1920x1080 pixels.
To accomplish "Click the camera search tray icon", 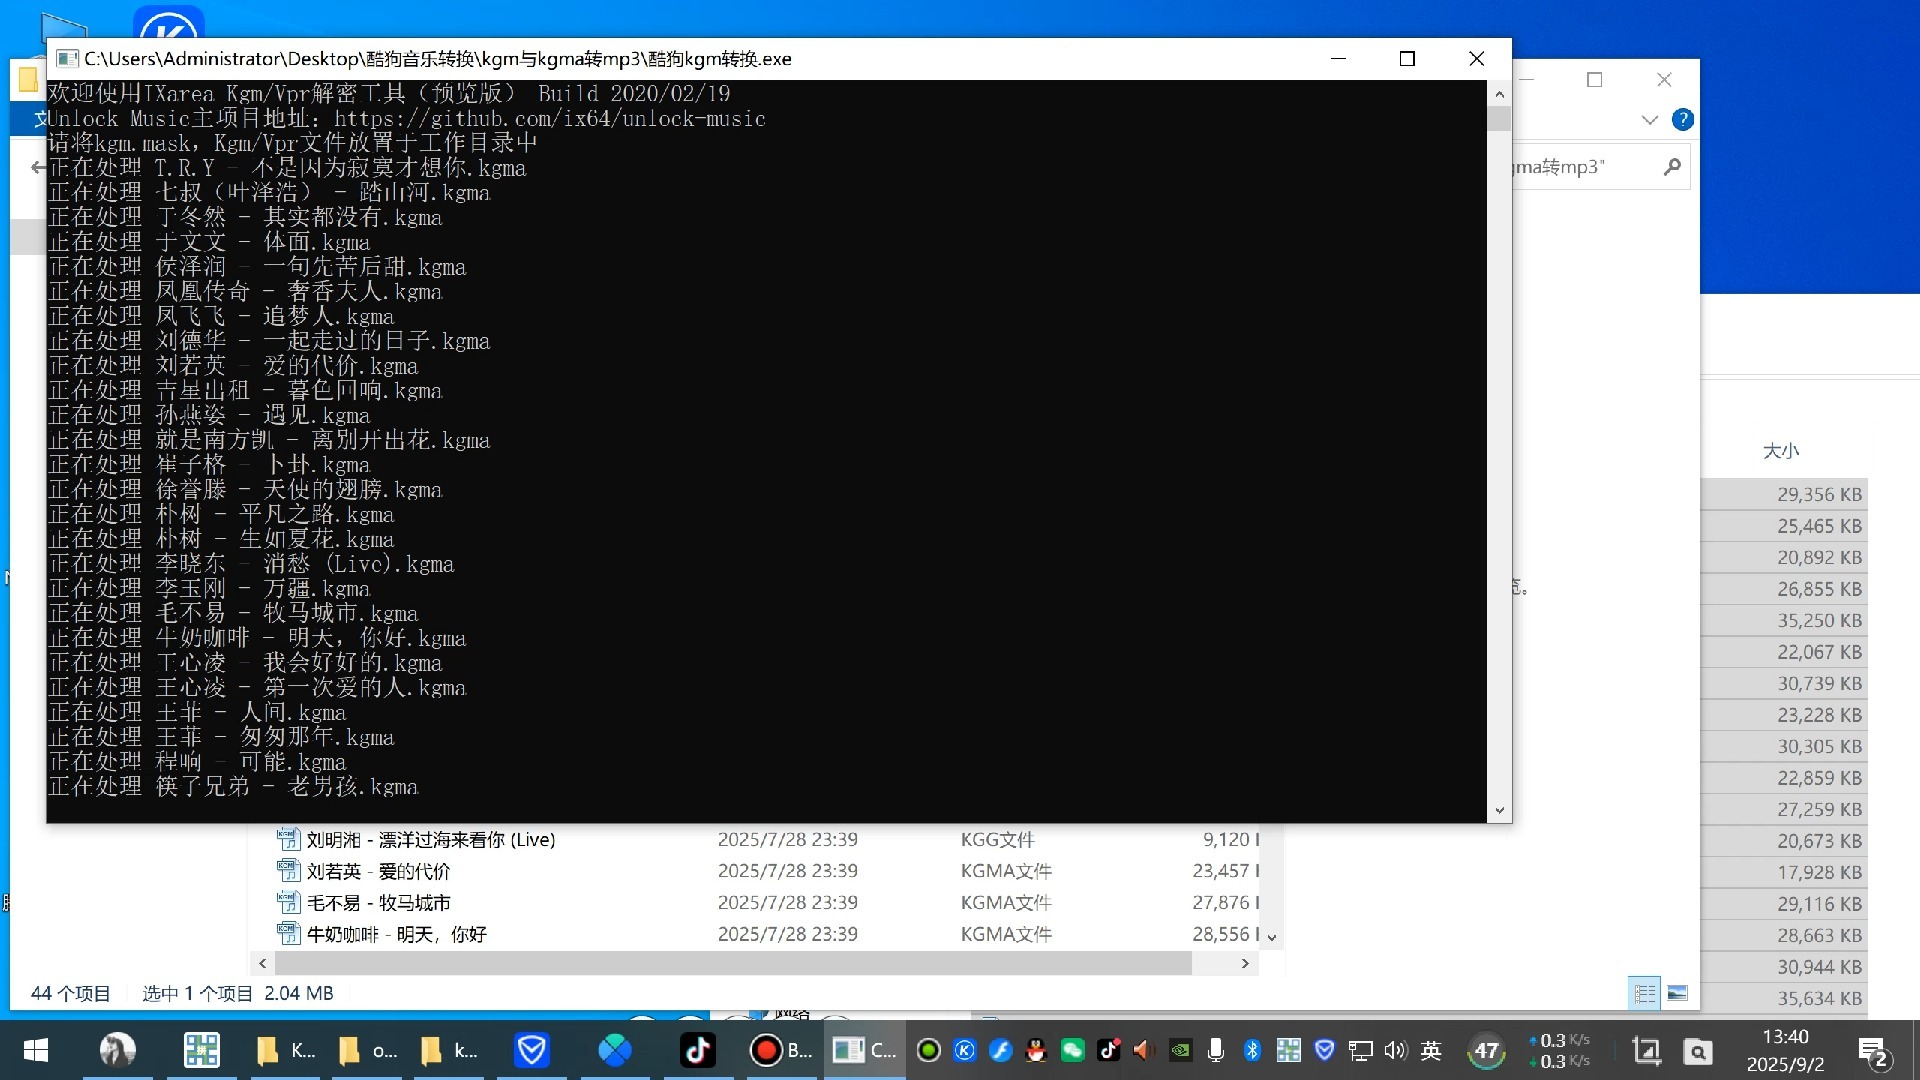I will coord(1698,1051).
